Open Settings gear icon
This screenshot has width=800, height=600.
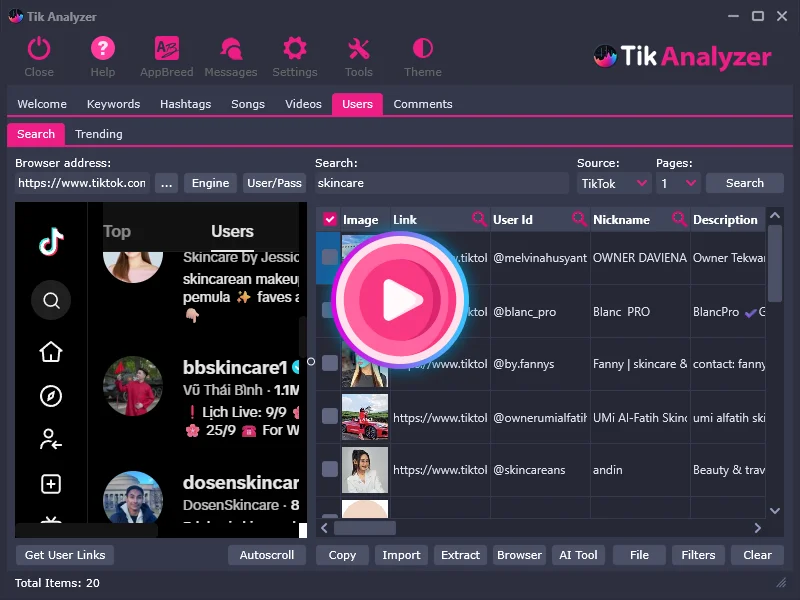point(294,49)
